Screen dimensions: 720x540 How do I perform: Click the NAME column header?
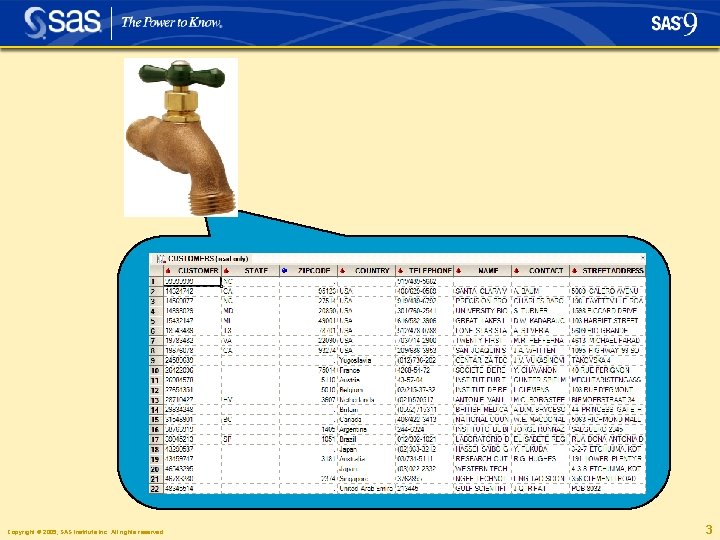482,270
